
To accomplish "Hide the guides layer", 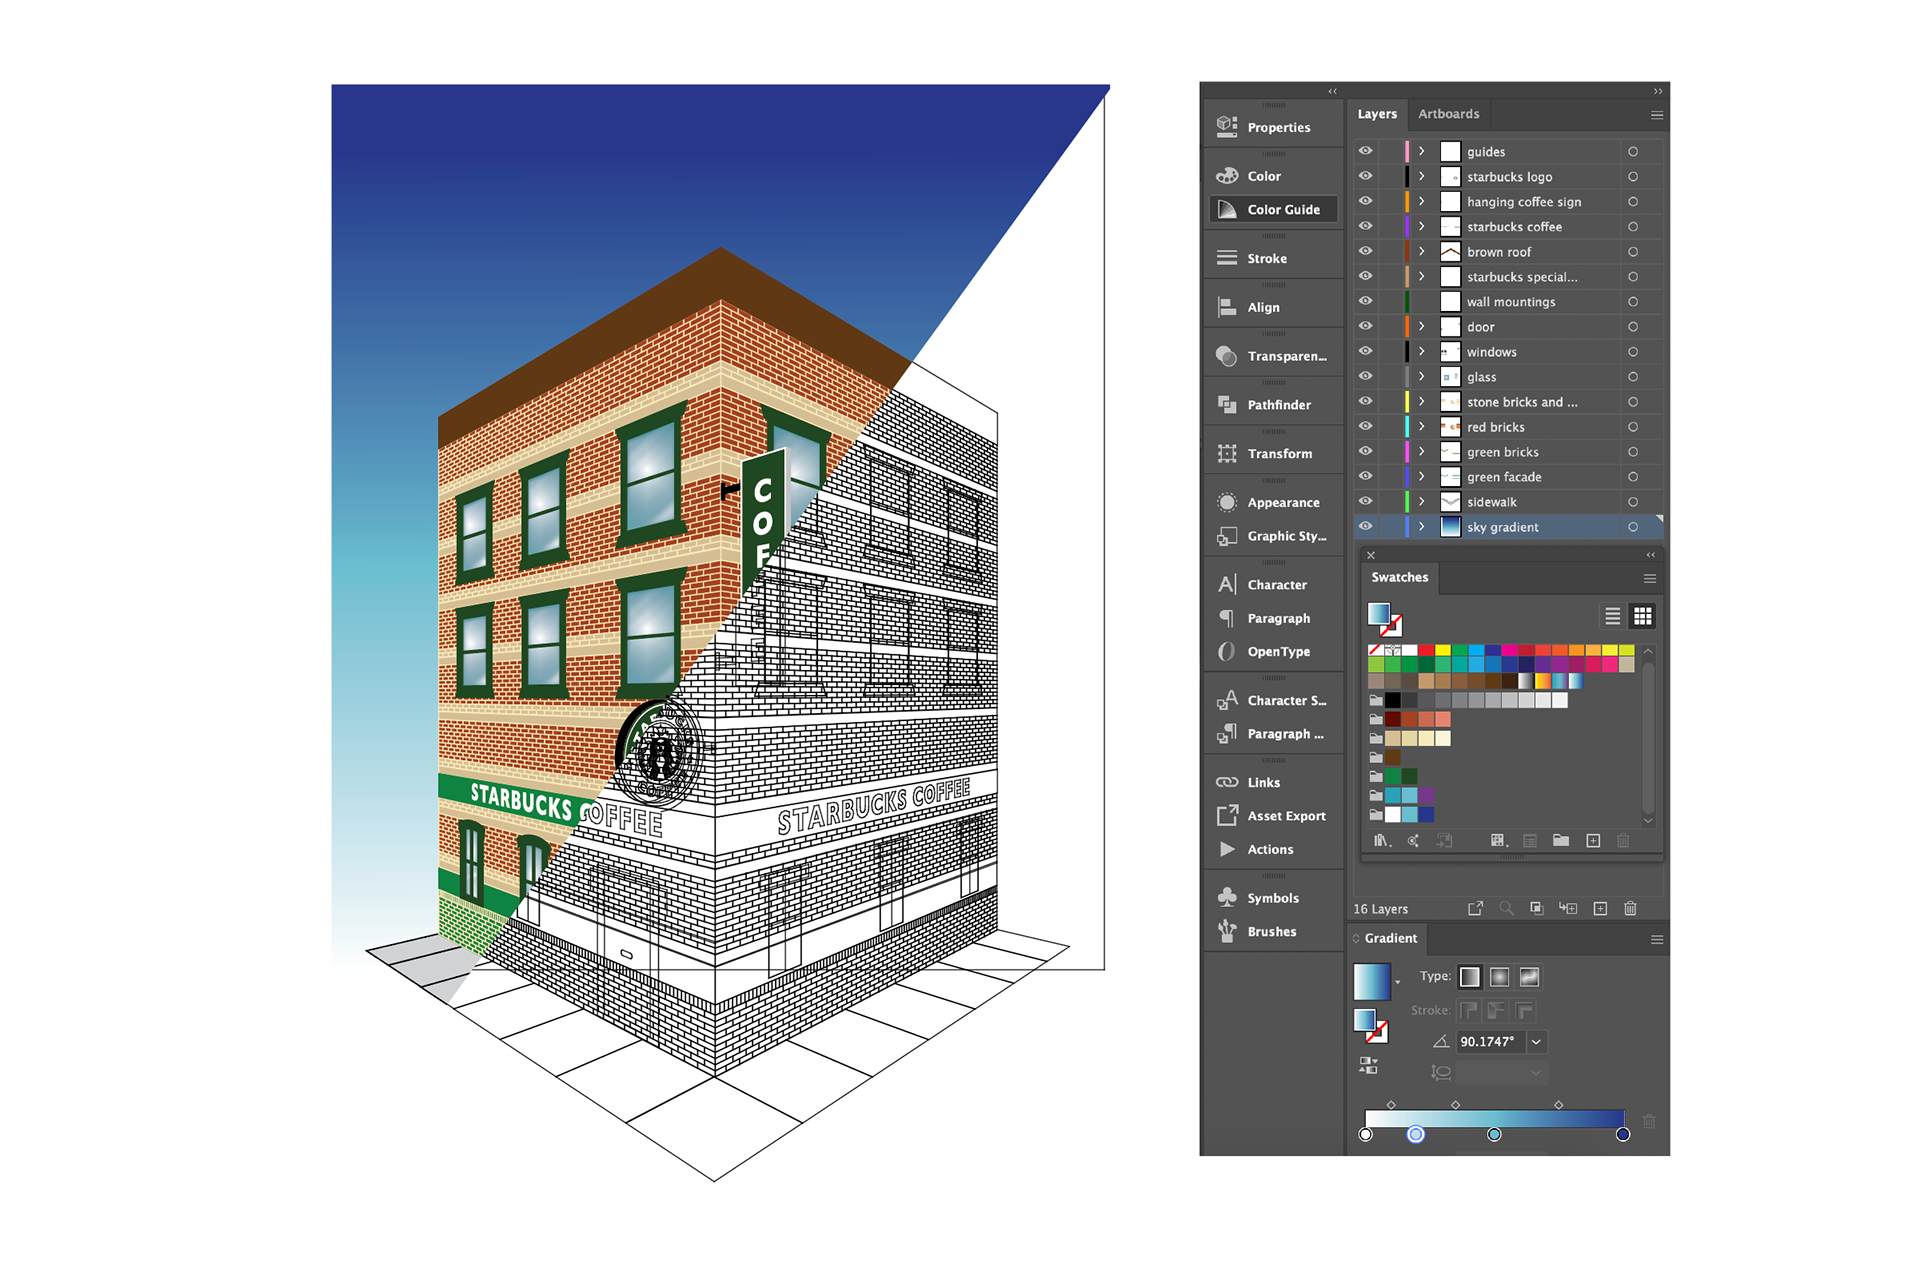I will (1365, 151).
